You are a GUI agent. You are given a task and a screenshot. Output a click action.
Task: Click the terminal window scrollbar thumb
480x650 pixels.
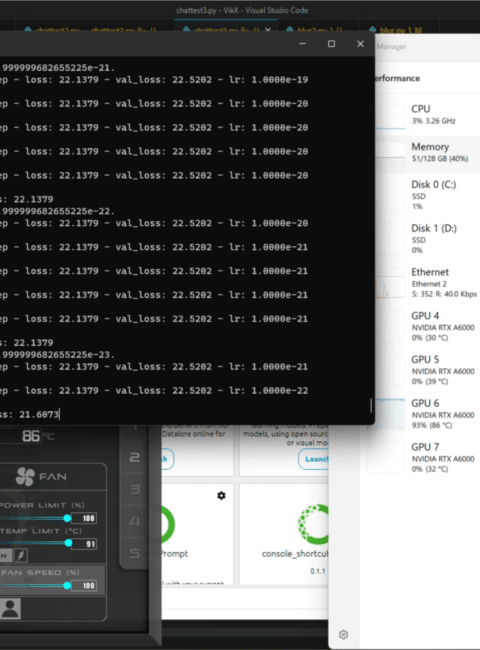[371, 405]
